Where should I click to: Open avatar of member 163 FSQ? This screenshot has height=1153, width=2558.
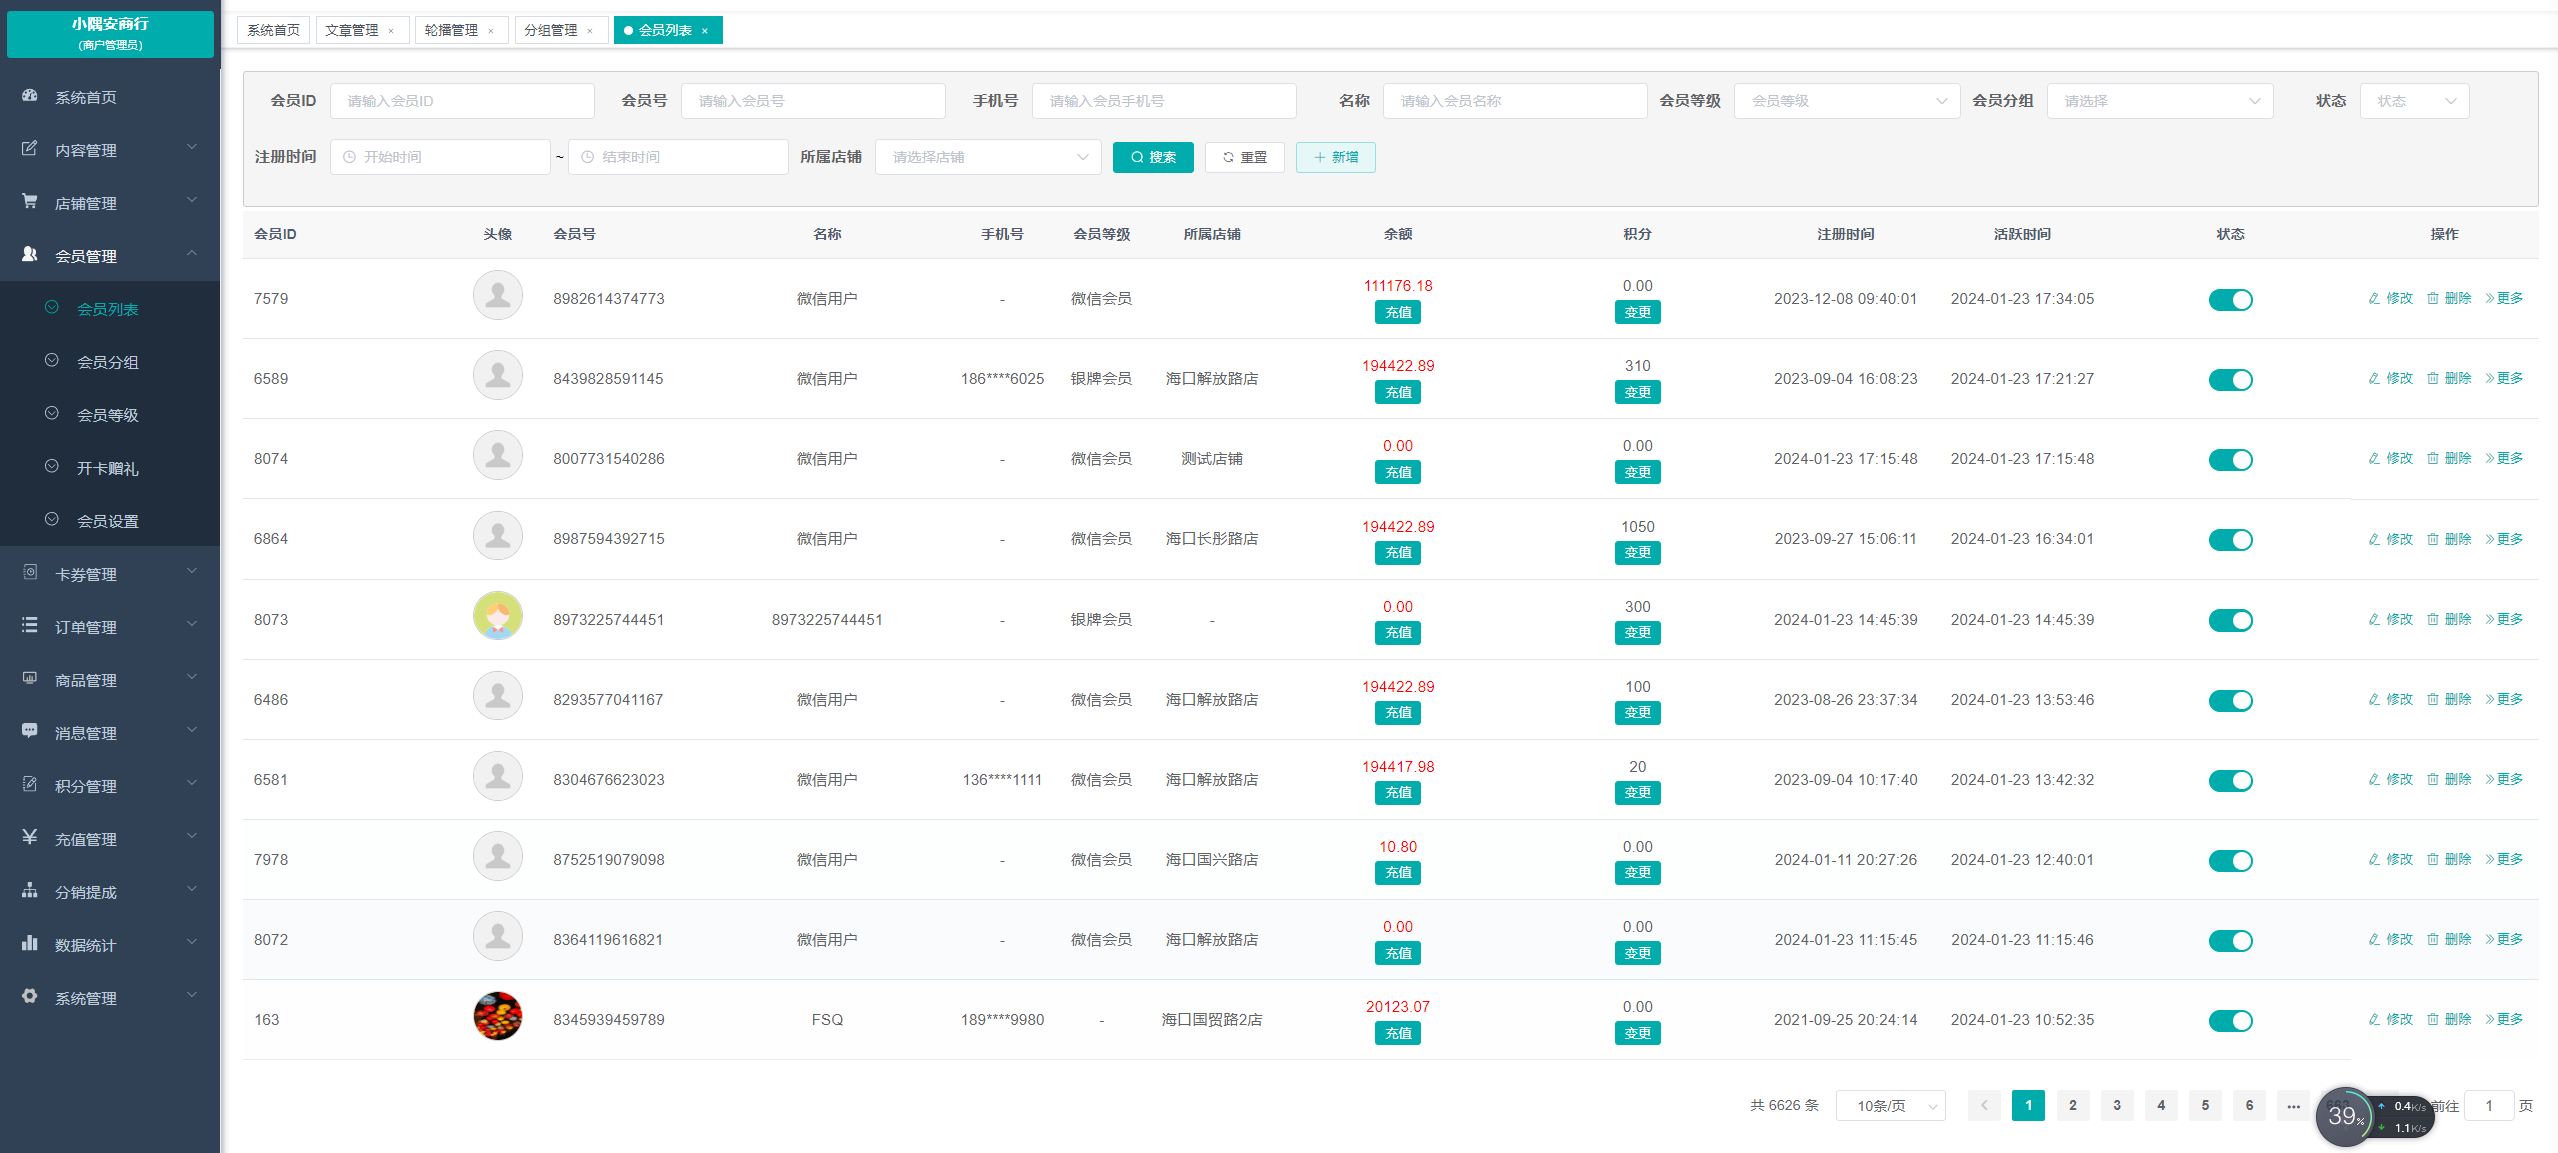(498, 1016)
